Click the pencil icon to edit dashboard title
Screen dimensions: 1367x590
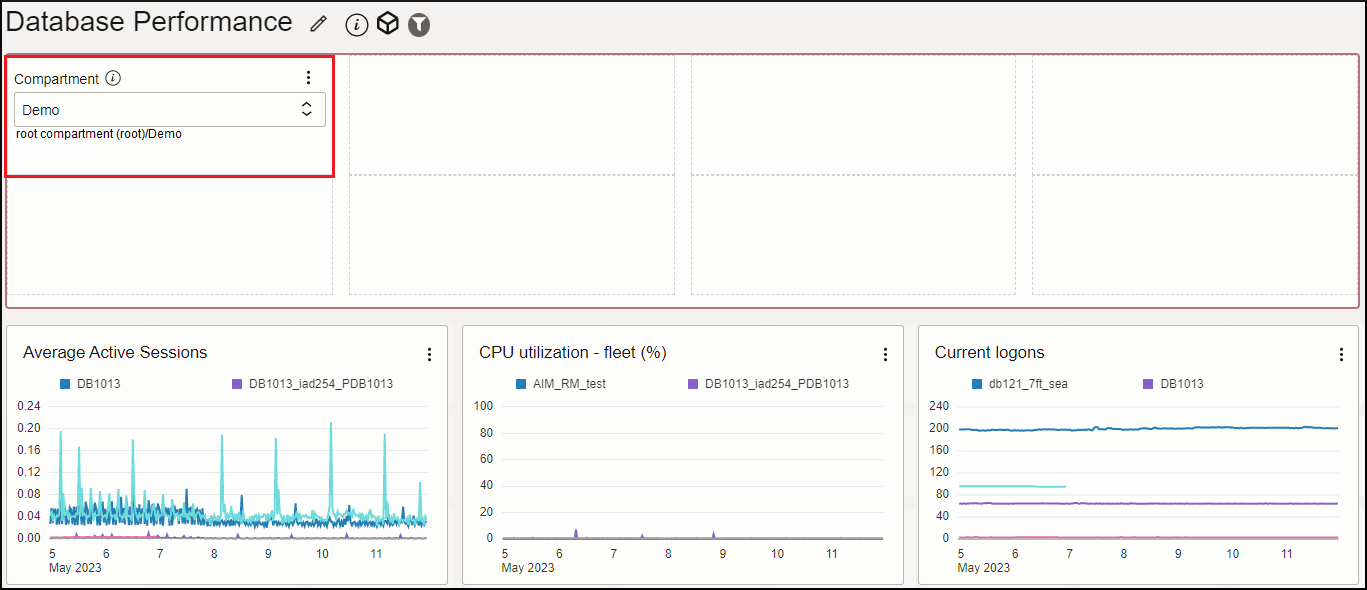pos(318,22)
